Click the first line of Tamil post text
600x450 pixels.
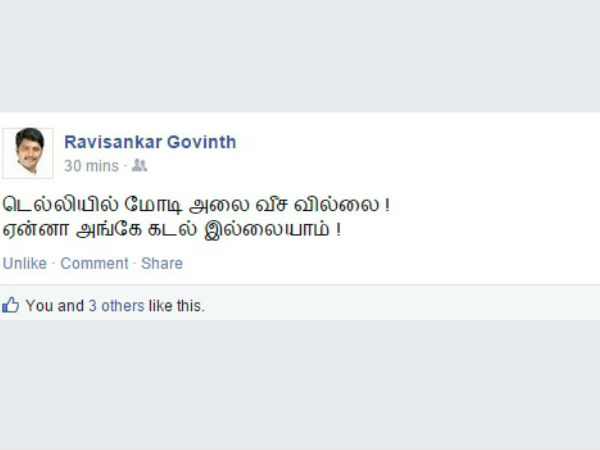pyautogui.click(x=196, y=205)
